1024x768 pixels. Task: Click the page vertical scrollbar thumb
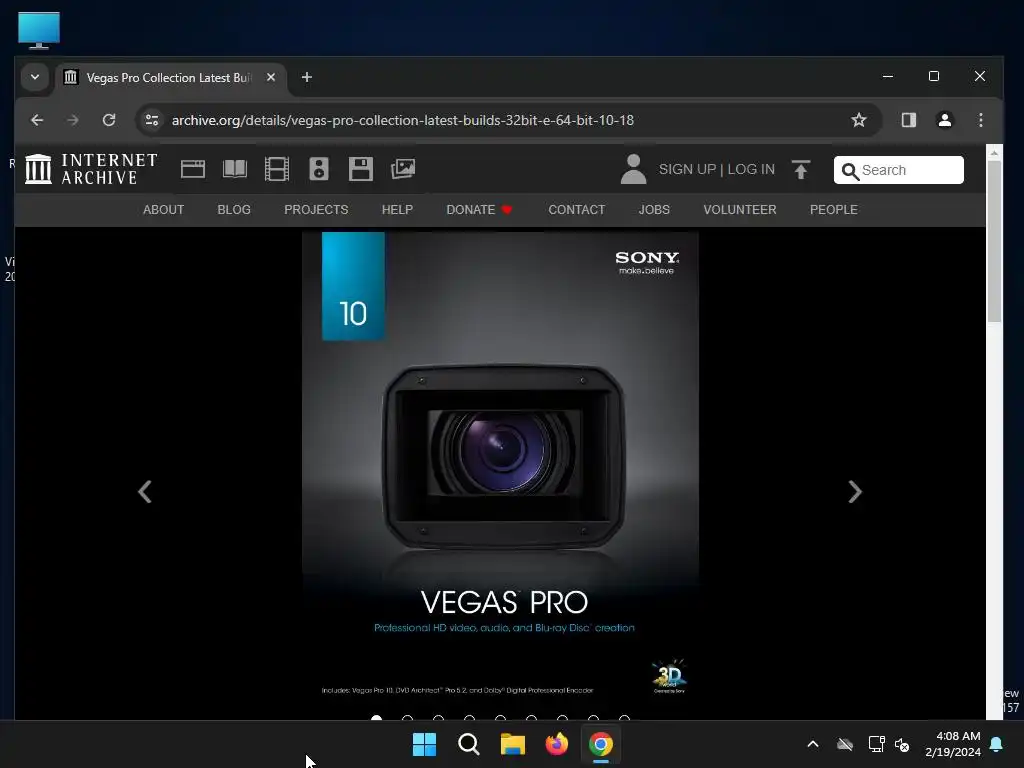pos(994,241)
